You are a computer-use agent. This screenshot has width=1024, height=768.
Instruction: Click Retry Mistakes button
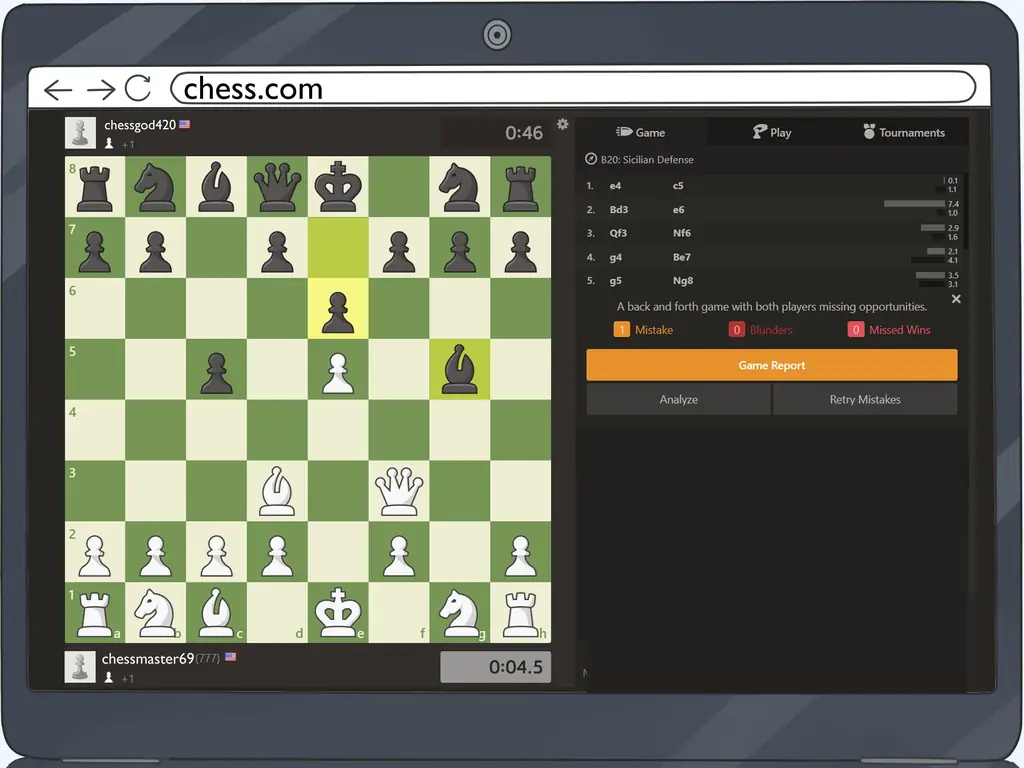pos(865,399)
